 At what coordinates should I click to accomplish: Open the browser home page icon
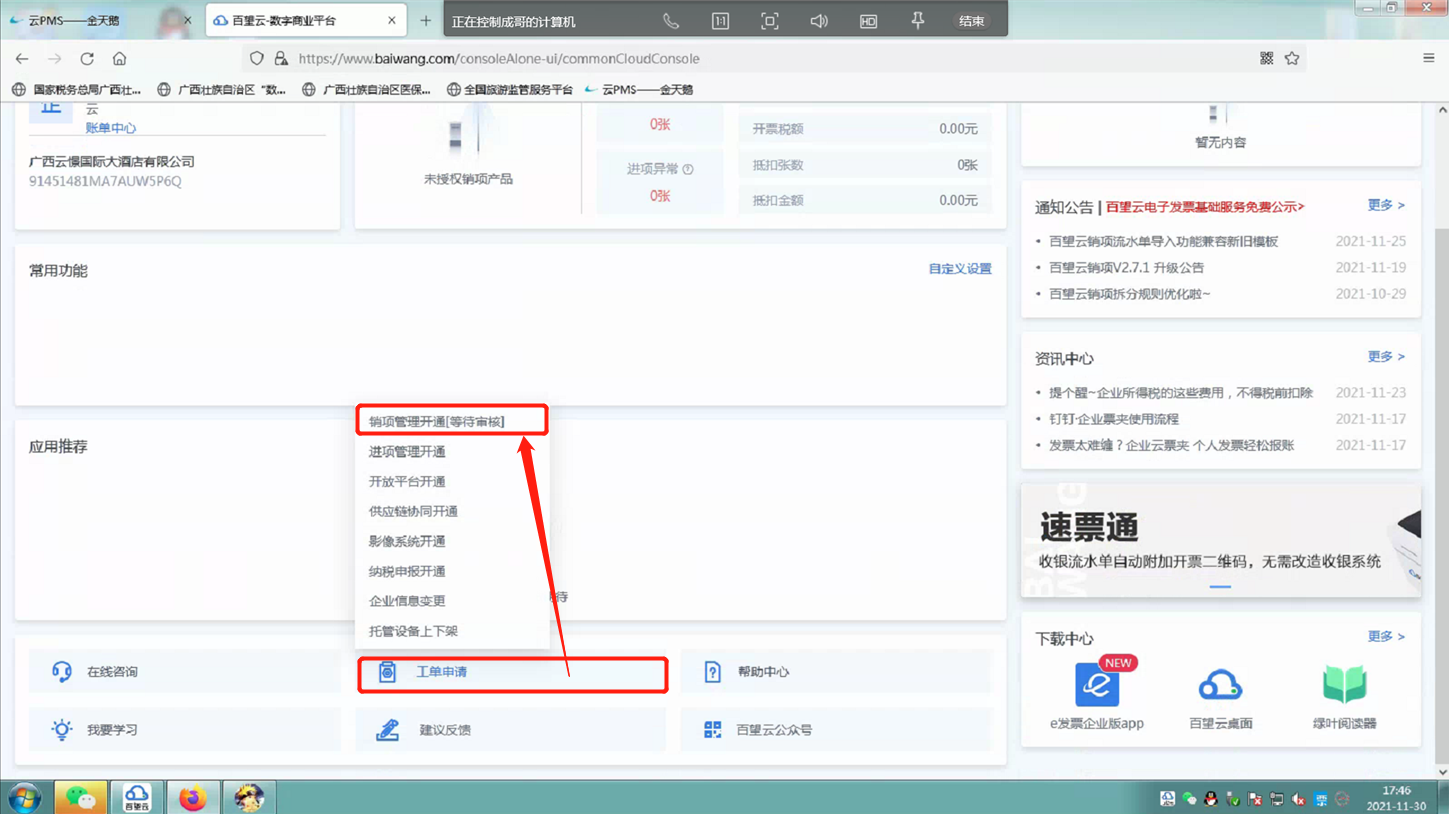click(119, 59)
